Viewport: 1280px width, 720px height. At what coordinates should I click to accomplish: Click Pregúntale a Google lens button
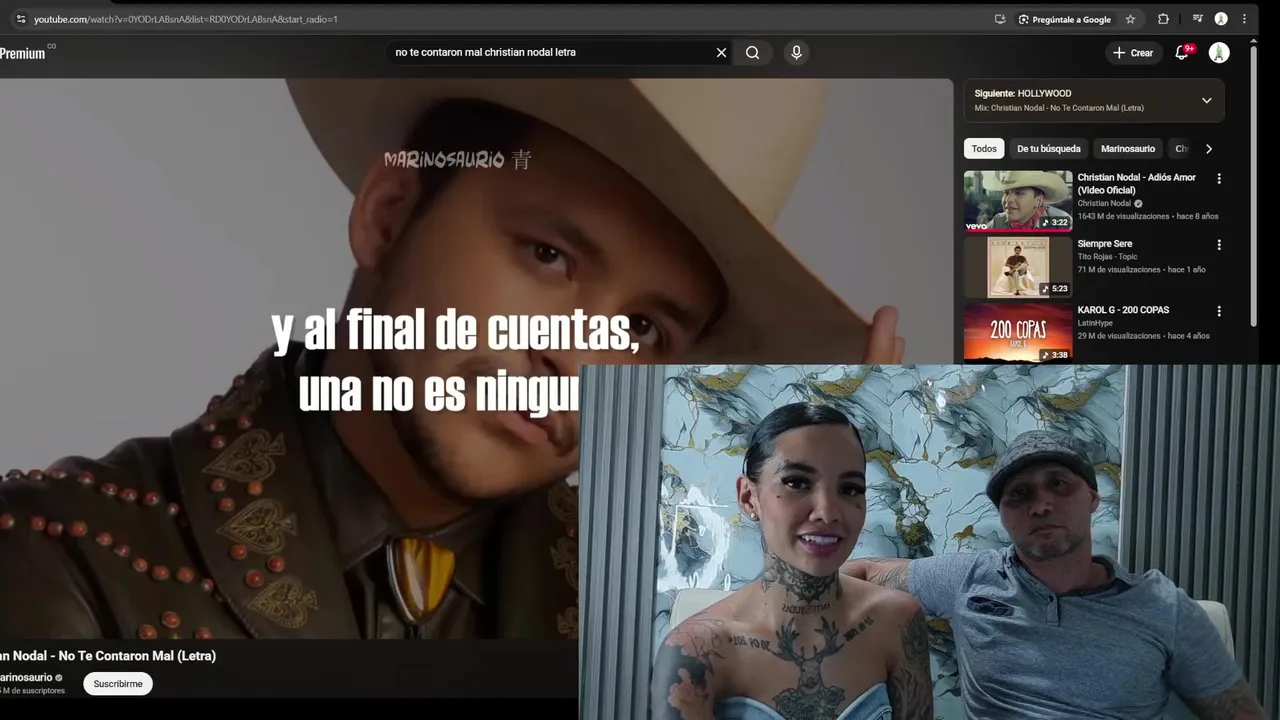pyautogui.click(x=1065, y=19)
